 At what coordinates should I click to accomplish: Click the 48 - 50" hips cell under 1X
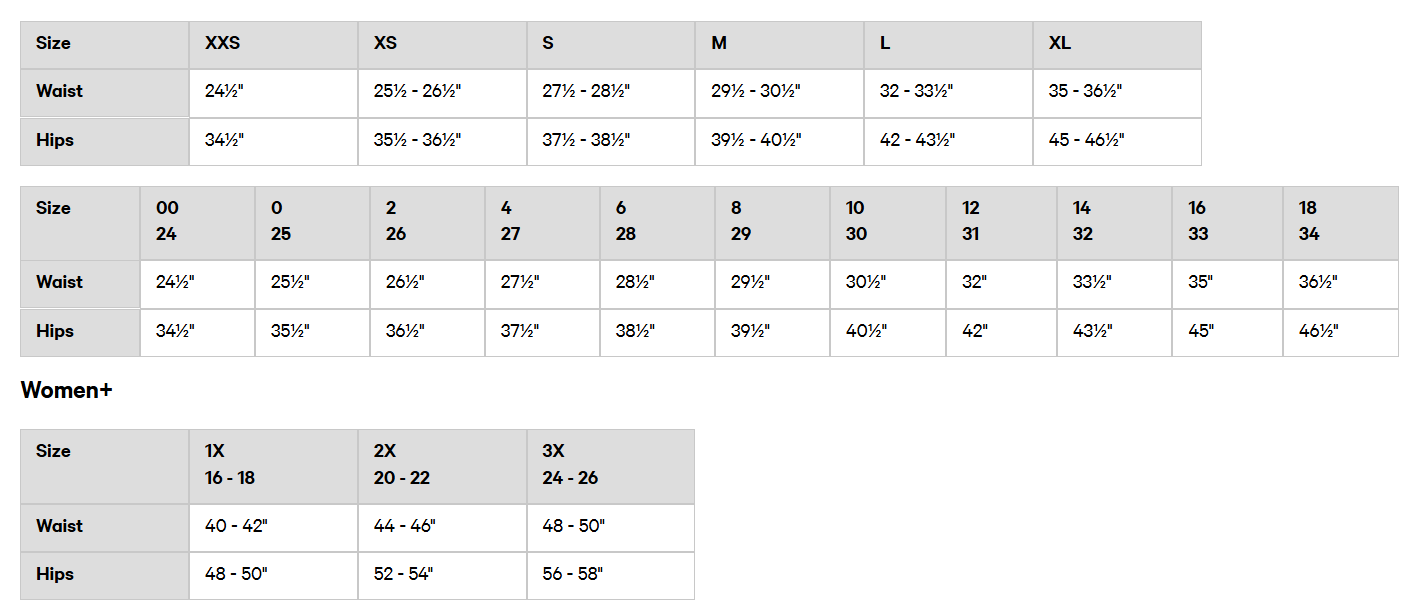click(273, 576)
